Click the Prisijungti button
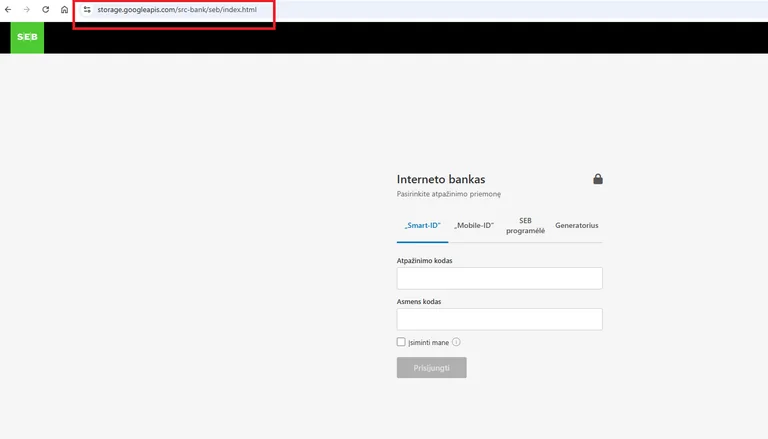 [432, 367]
